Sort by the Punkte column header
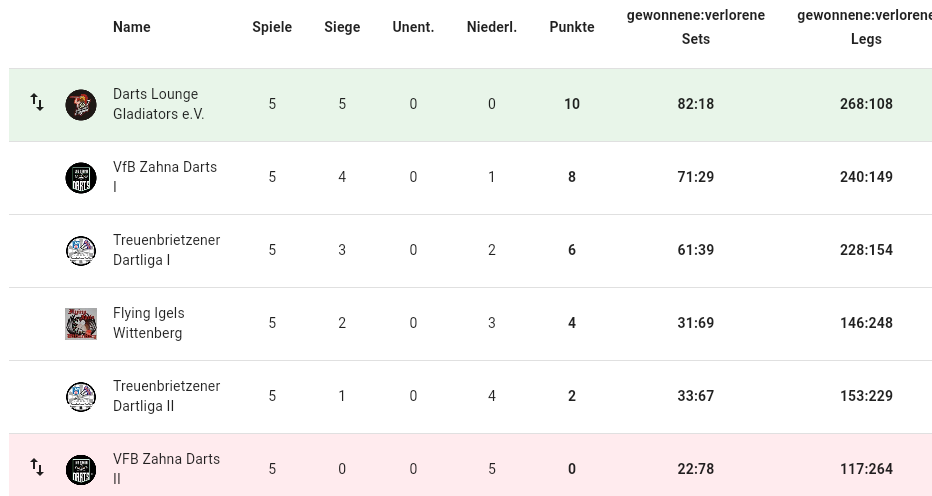Image resolution: width=932 pixels, height=496 pixels. pos(572,27)
